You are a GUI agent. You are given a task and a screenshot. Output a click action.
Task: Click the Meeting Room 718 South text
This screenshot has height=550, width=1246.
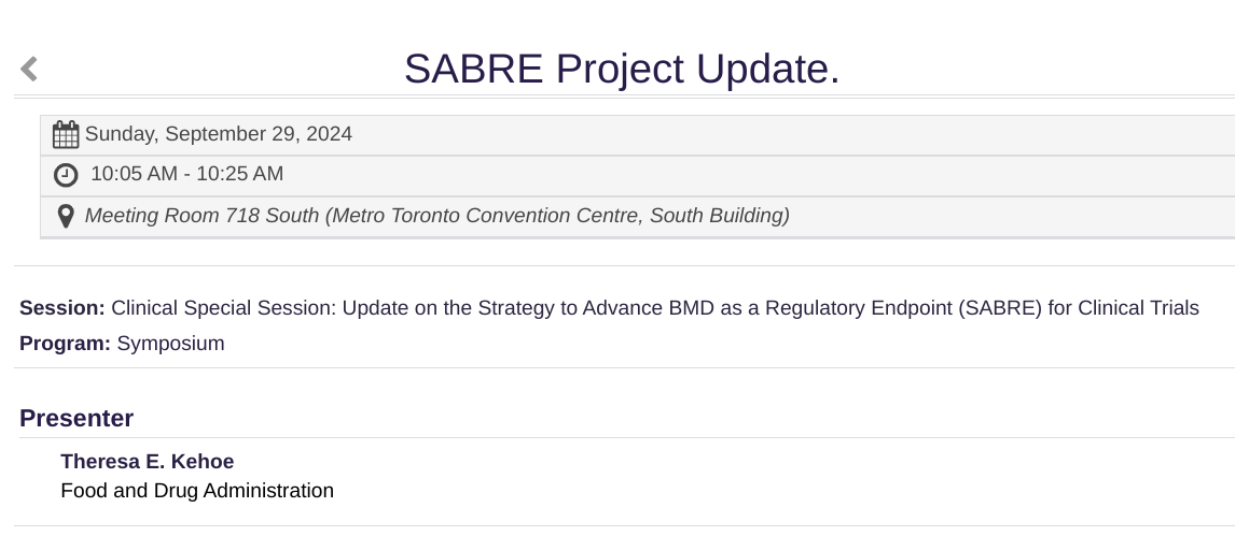pyautogui.click(x=201, y=216)
